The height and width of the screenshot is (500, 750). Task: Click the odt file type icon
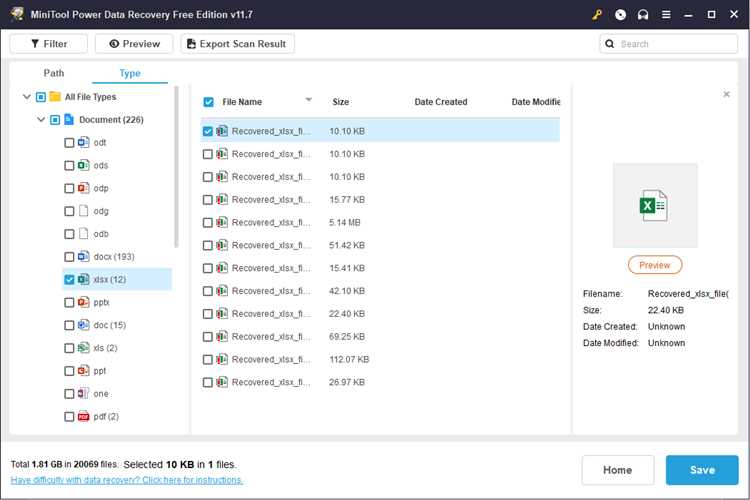click(x=84, y=142)
